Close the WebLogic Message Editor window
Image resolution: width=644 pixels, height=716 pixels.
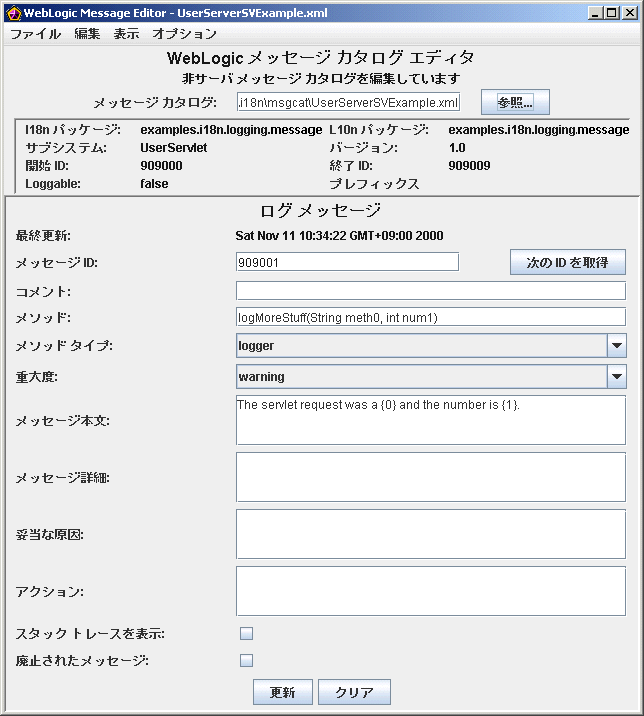coord(629,13)
